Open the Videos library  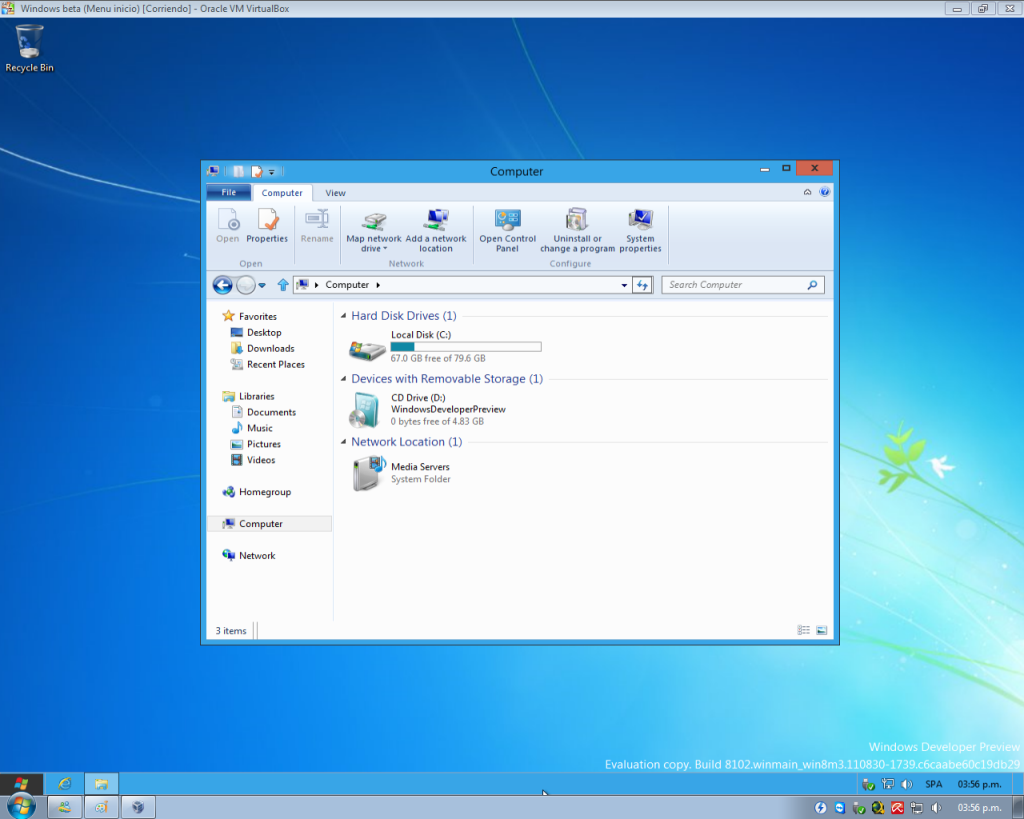click(261, 460)
